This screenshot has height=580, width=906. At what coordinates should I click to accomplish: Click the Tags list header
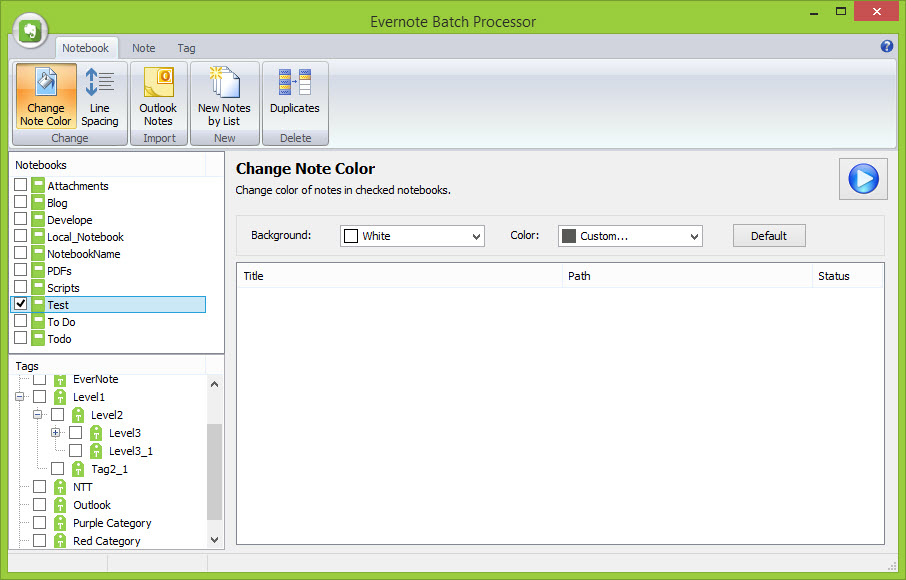[108, 366]
